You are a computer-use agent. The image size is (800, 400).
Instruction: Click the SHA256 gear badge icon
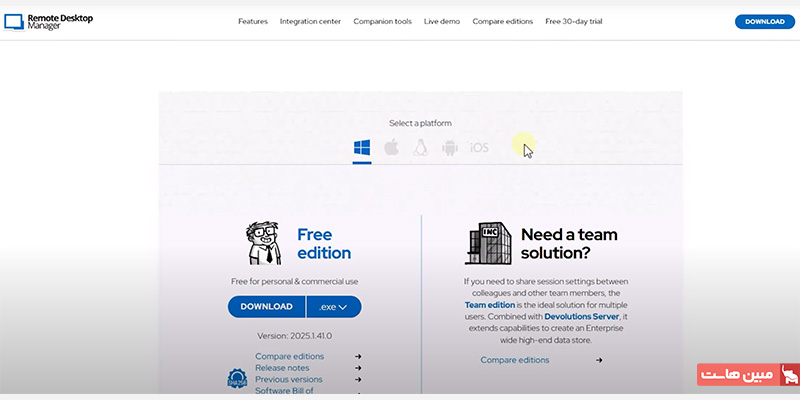[237, 379]
